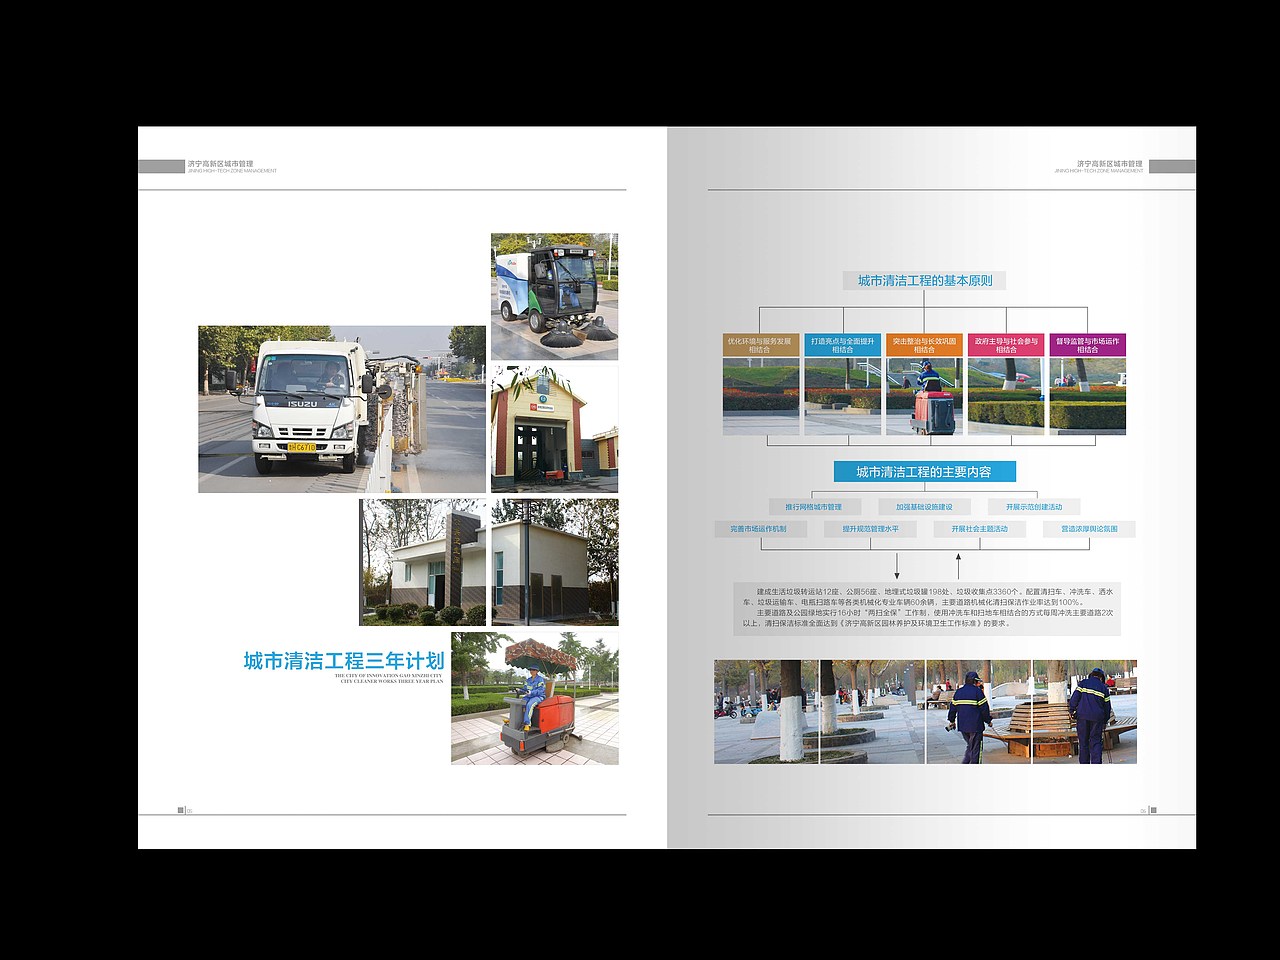The image size is (1280, 960).
Task: Click the box 开展社会主题活动
Action: click(980, 529)
